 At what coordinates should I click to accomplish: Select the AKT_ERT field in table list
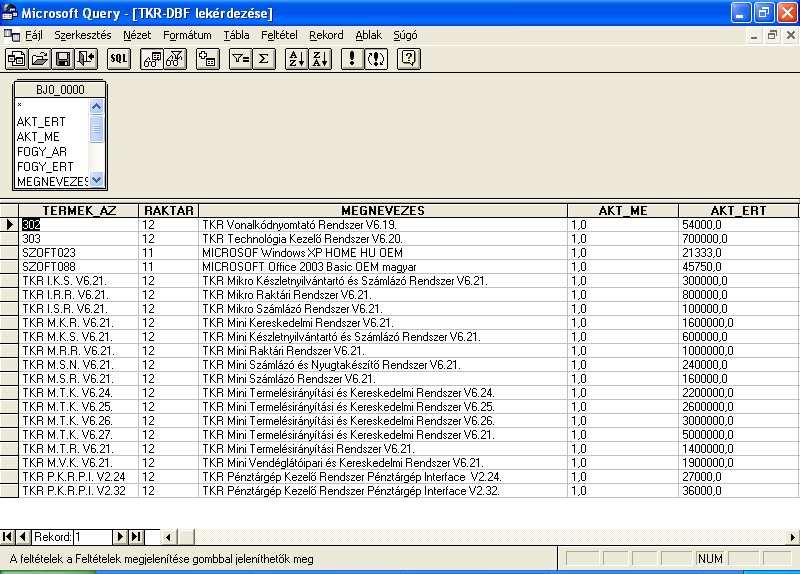(41, 122)
